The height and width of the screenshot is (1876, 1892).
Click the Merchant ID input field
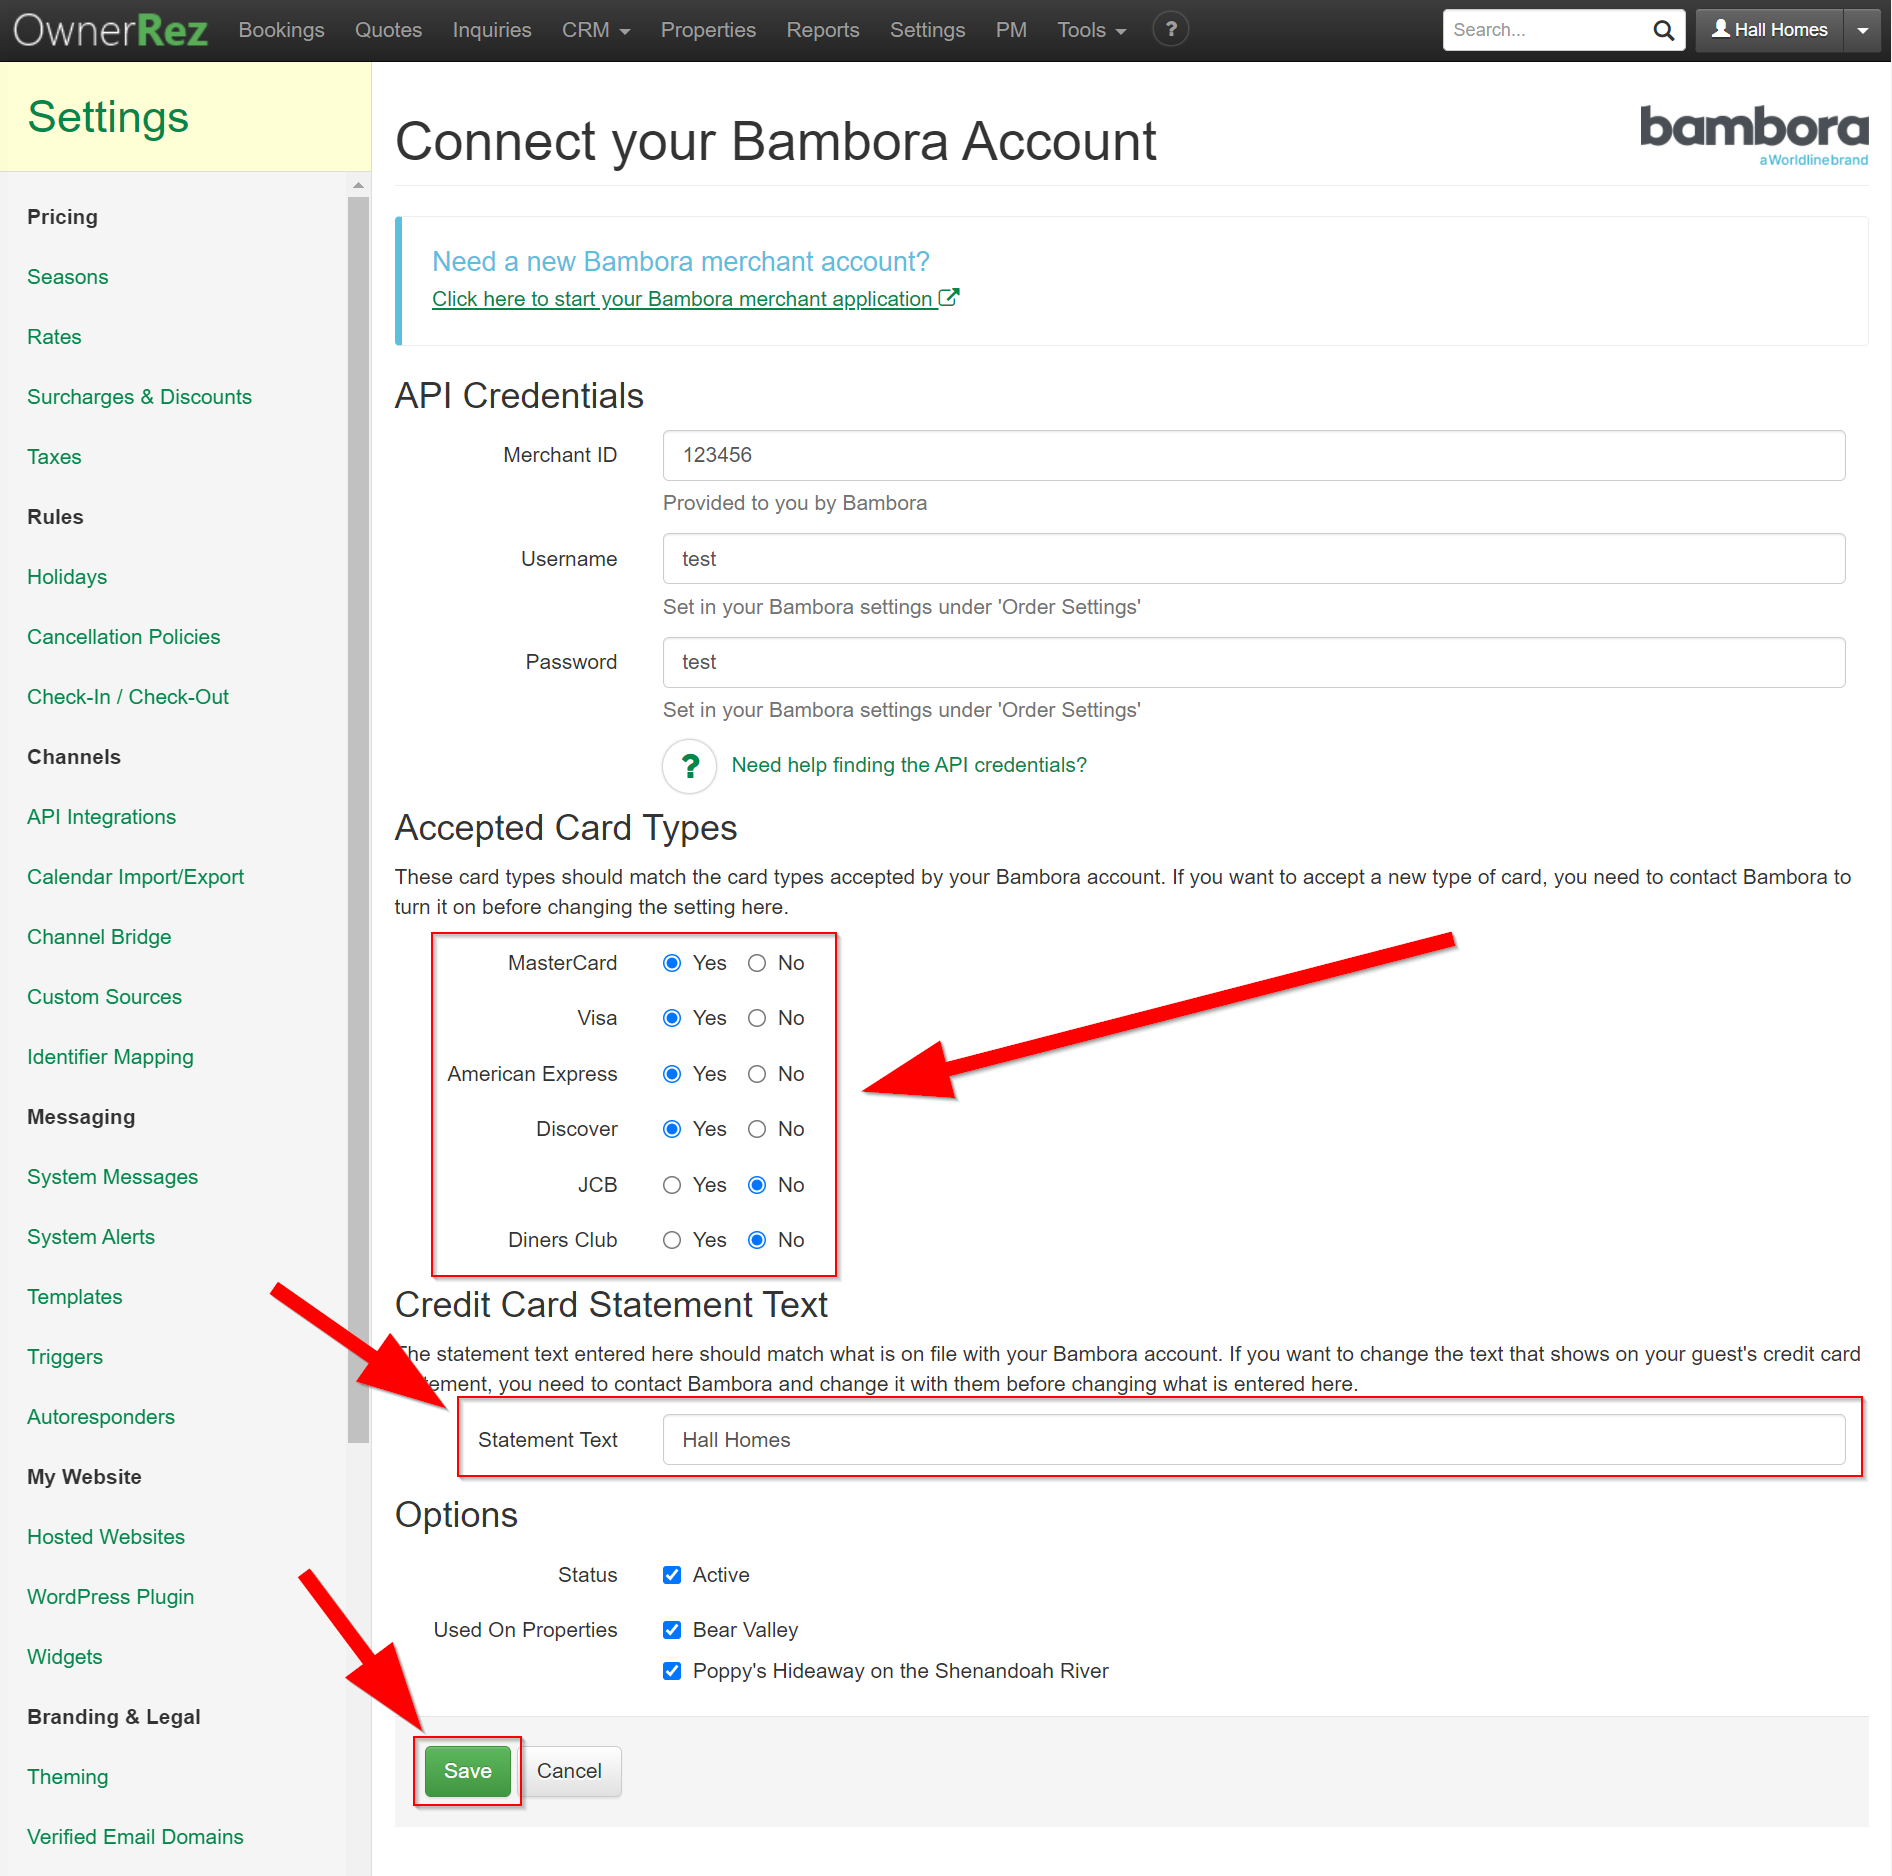[1254, 456]
